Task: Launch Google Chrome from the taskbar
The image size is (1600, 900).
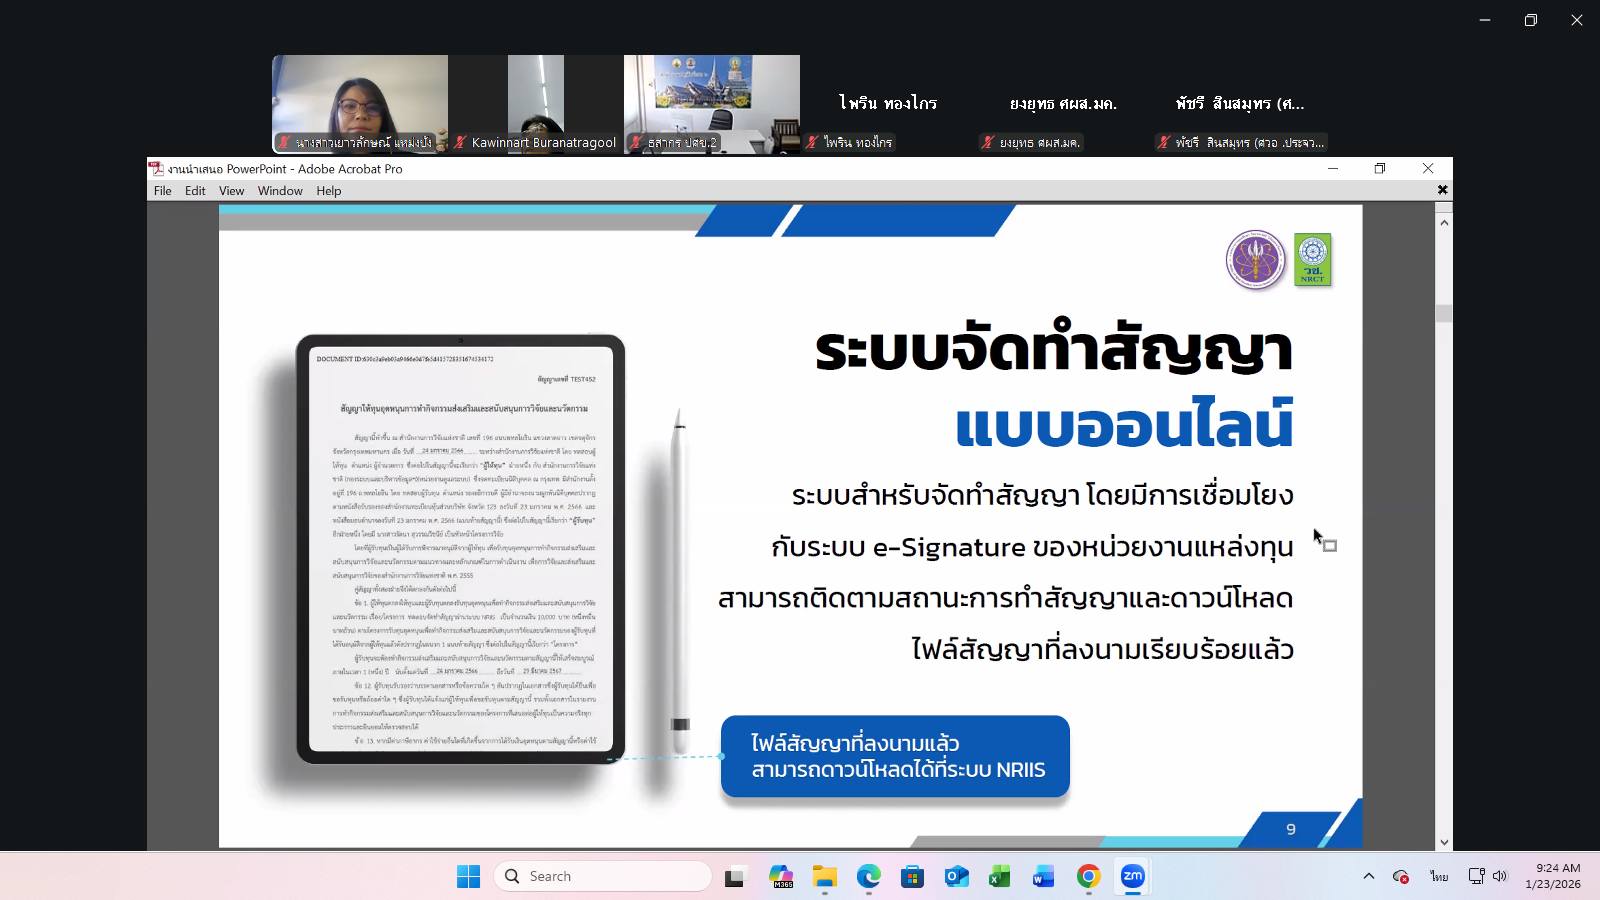Action: pyautogui.click(x=1088, y=876)
